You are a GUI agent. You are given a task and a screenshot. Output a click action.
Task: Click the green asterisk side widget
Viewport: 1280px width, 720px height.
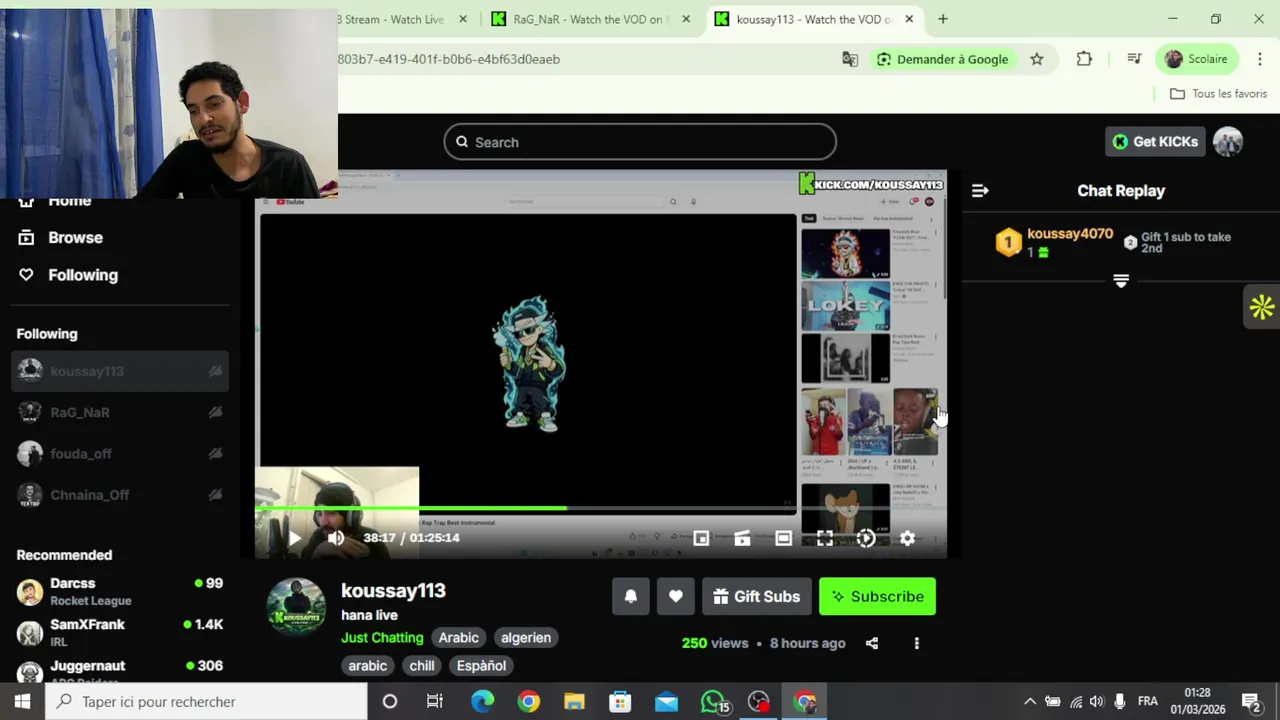coord(1262,307)
